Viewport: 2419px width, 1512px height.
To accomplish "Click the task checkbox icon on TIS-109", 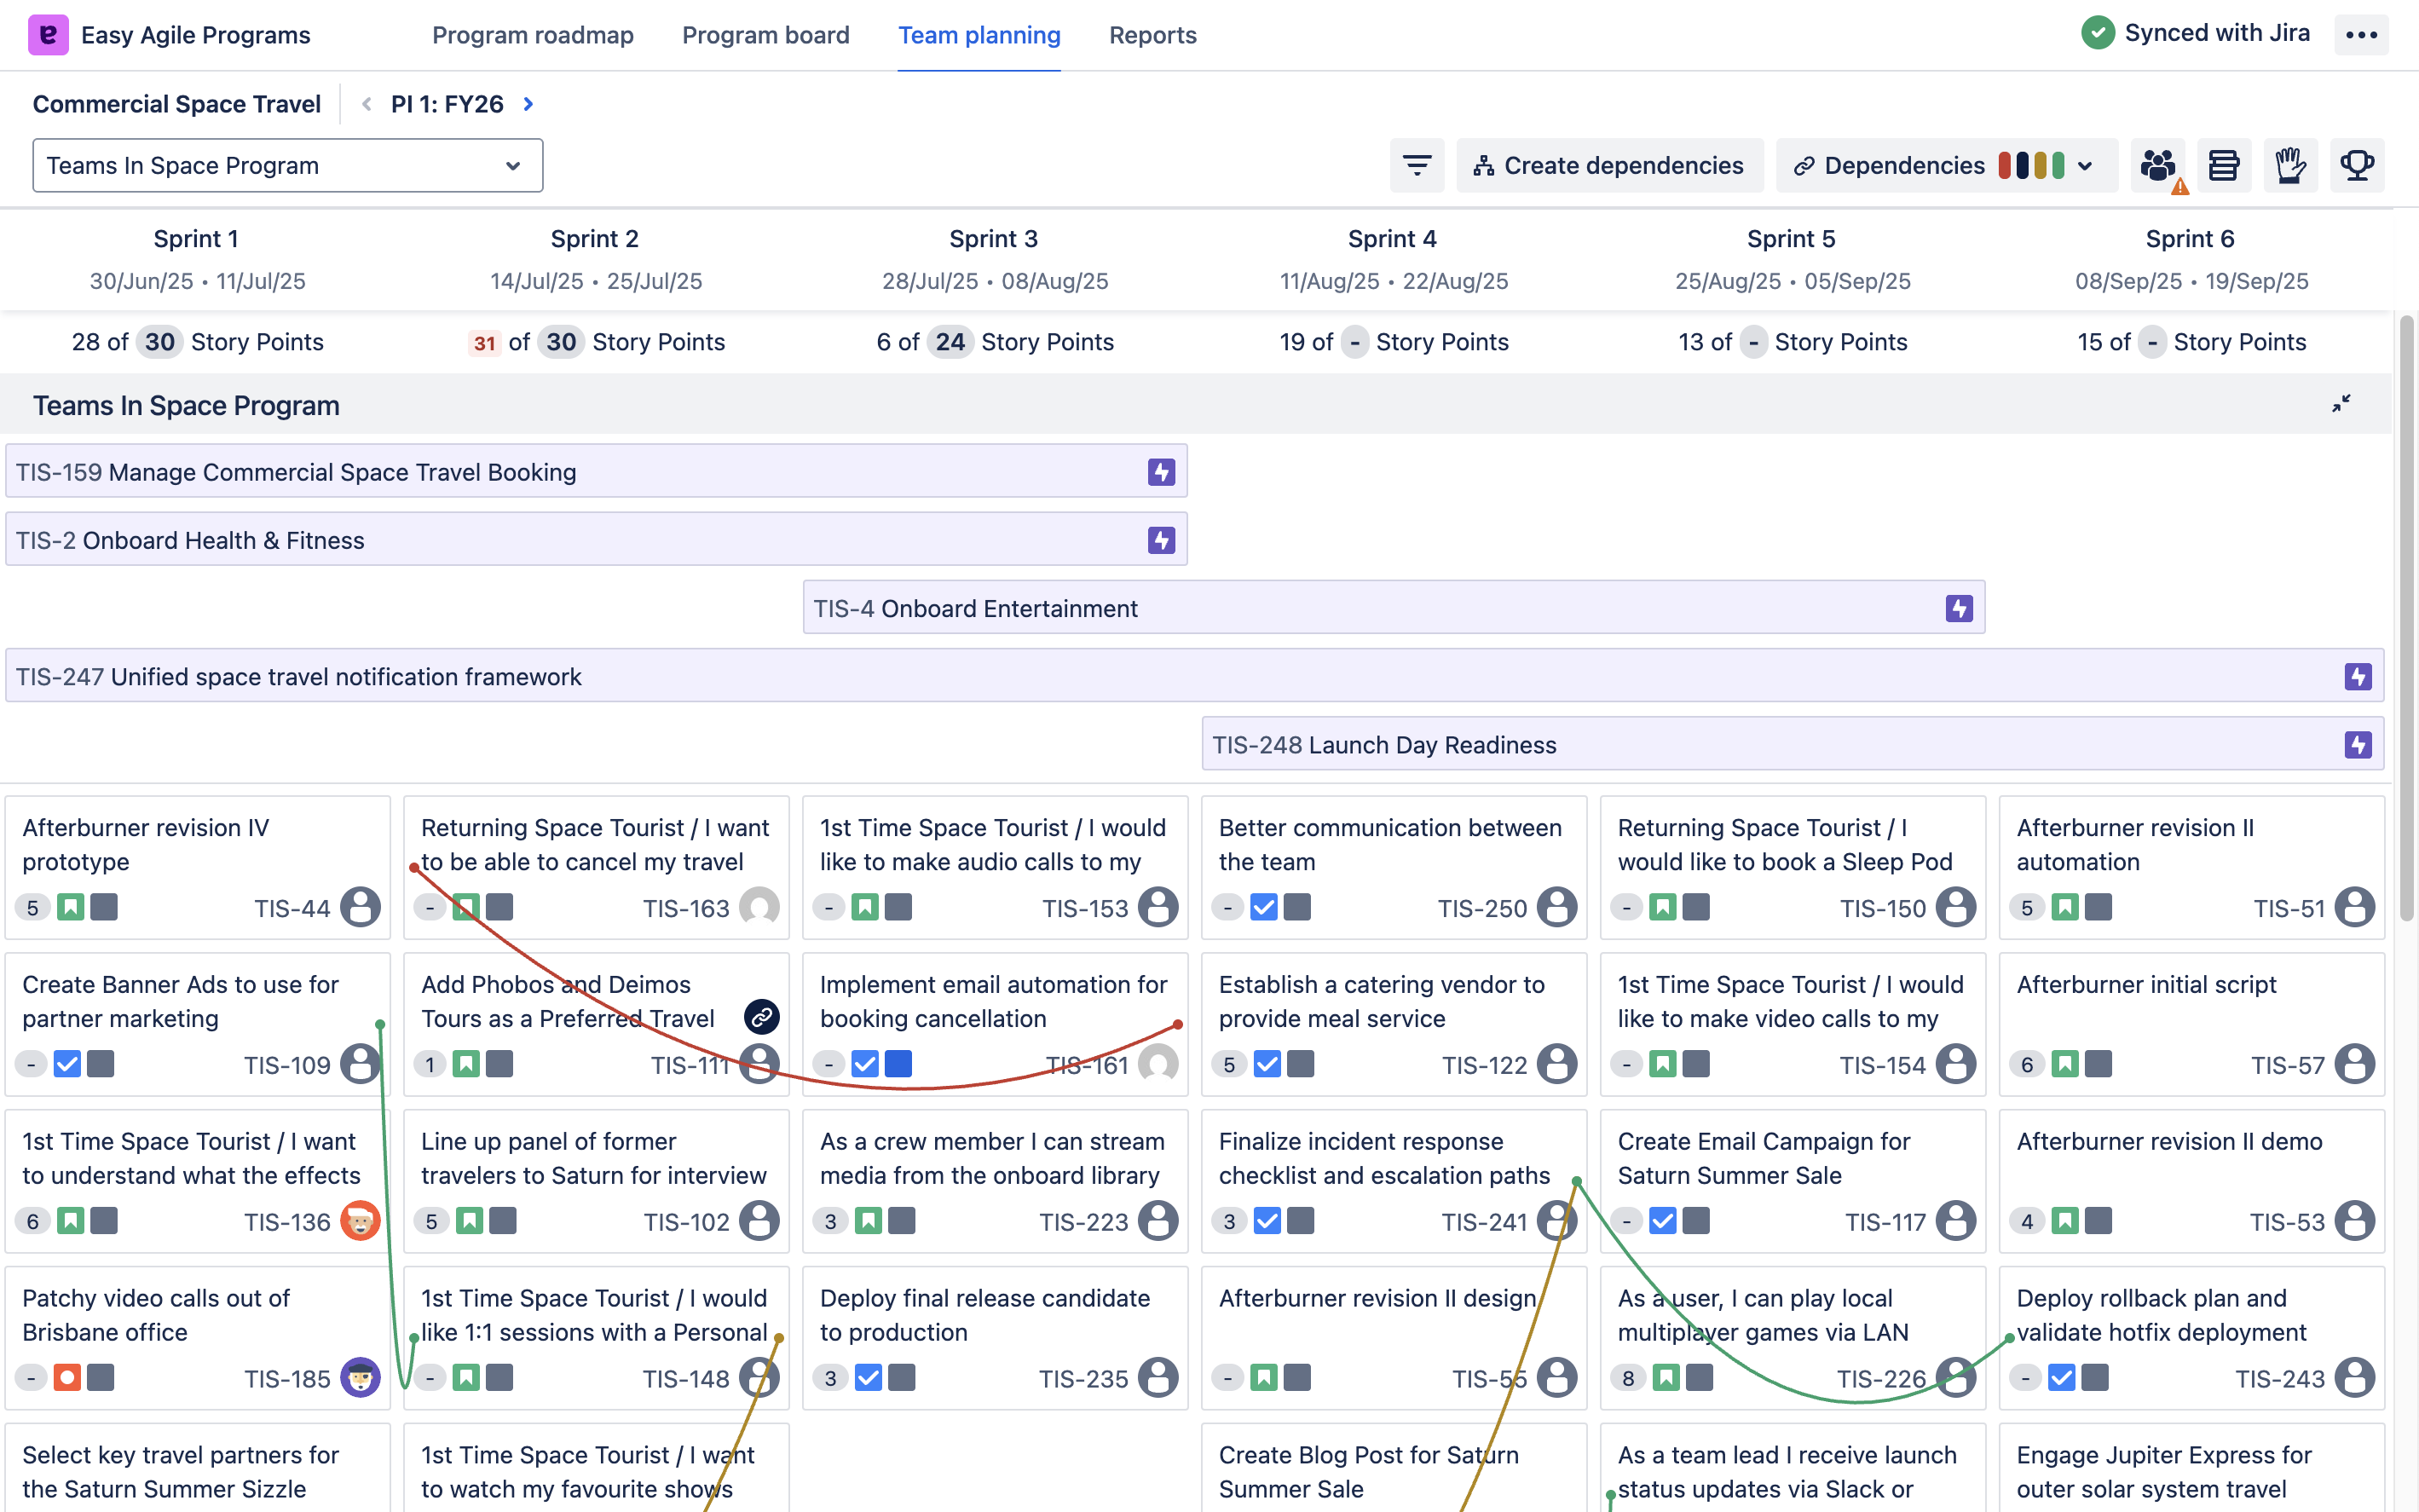I will pos(67,1064).
